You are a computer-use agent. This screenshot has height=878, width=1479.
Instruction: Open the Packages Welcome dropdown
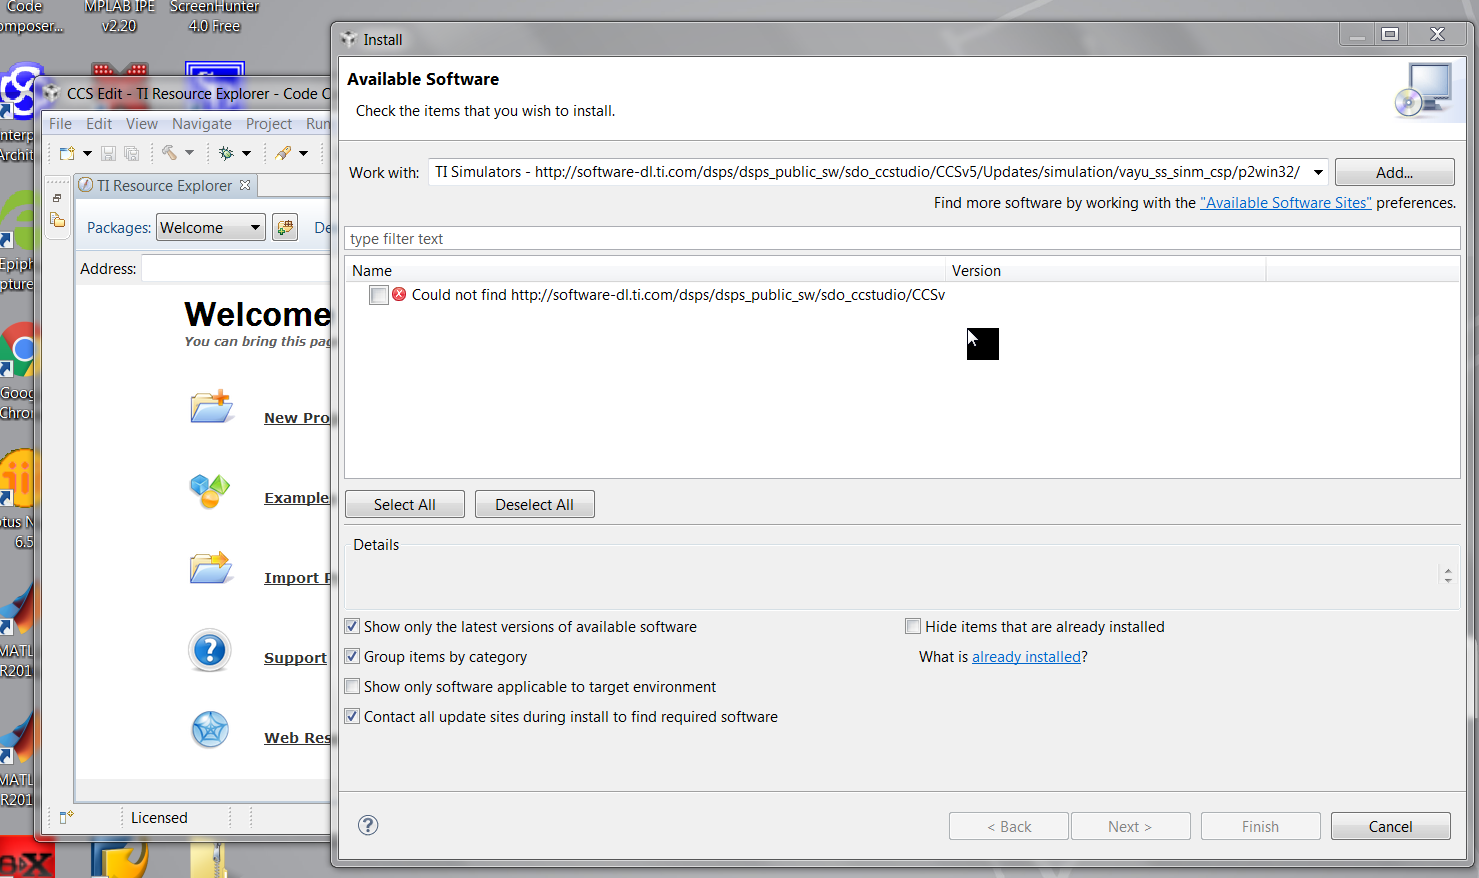[x=211, y=227]
